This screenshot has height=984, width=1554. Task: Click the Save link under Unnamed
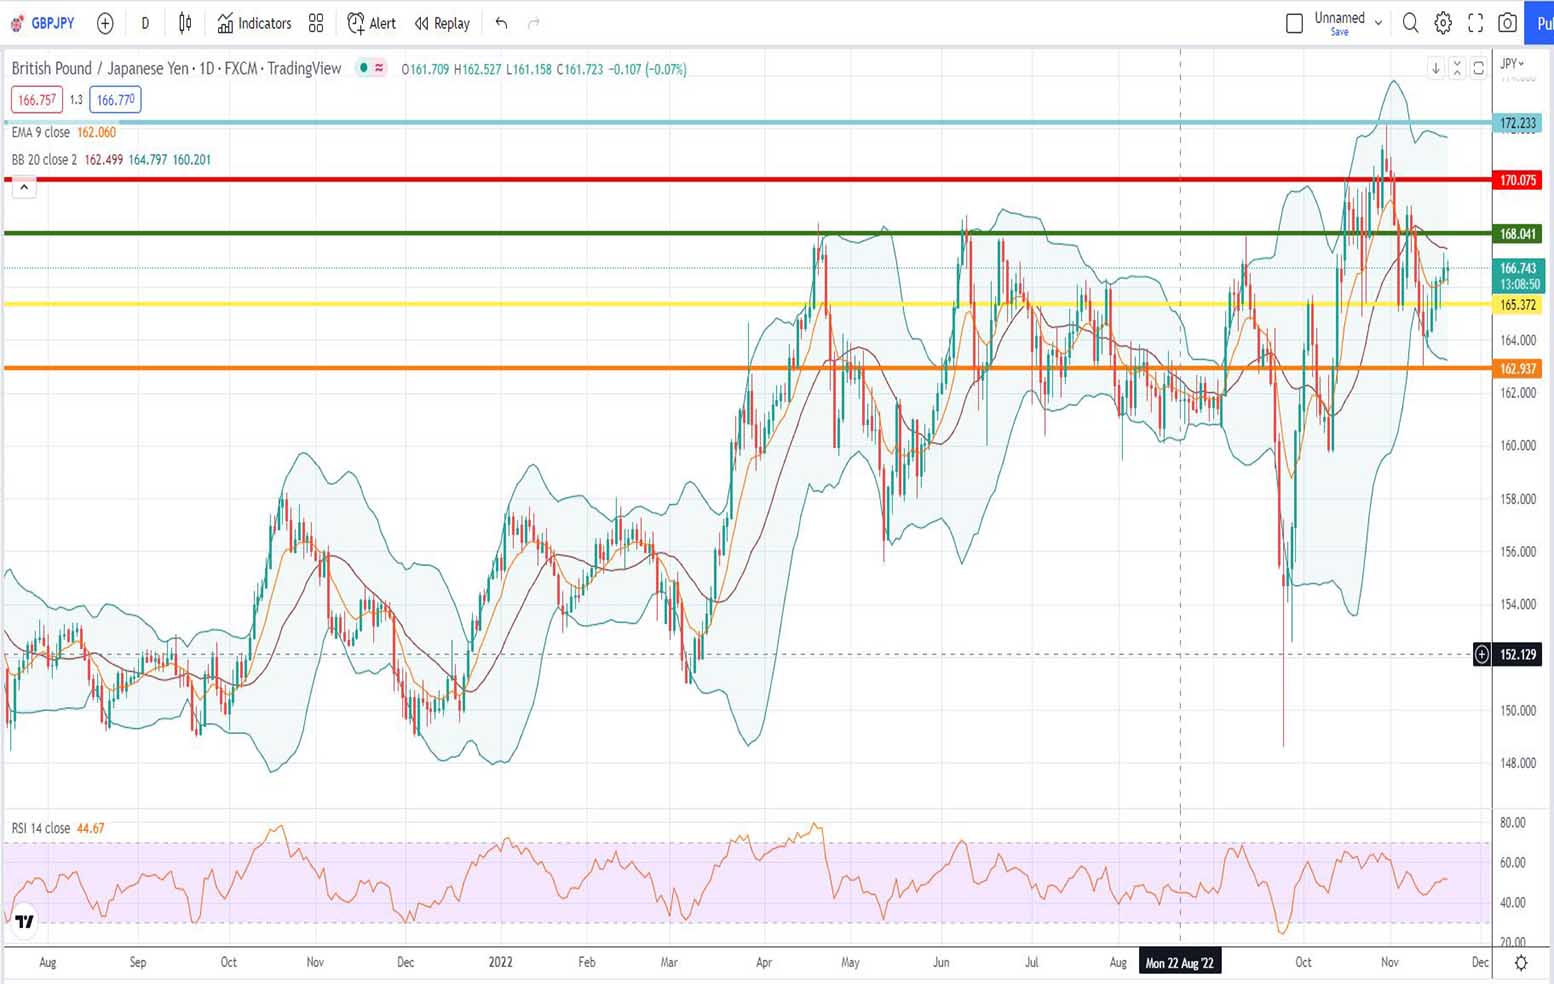click(x=1339, y=31)
